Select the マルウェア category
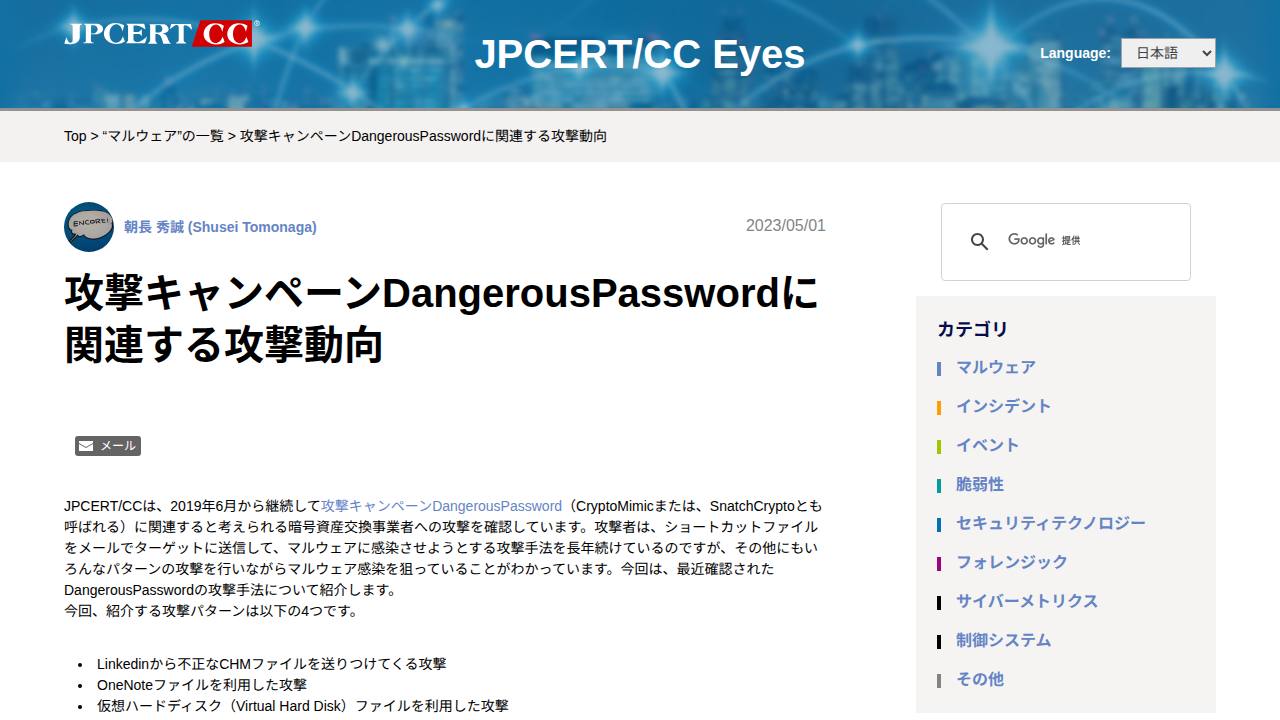Screen dimensions: 1280x720 point(996,367)
